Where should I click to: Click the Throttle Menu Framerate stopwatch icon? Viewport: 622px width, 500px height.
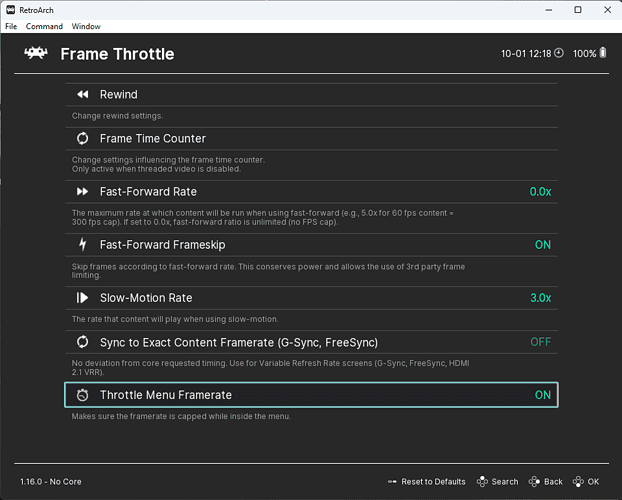(82, 395)
